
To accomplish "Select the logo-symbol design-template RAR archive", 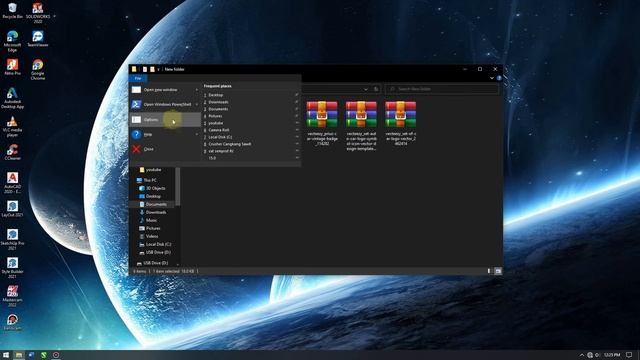I will [361, 125].
